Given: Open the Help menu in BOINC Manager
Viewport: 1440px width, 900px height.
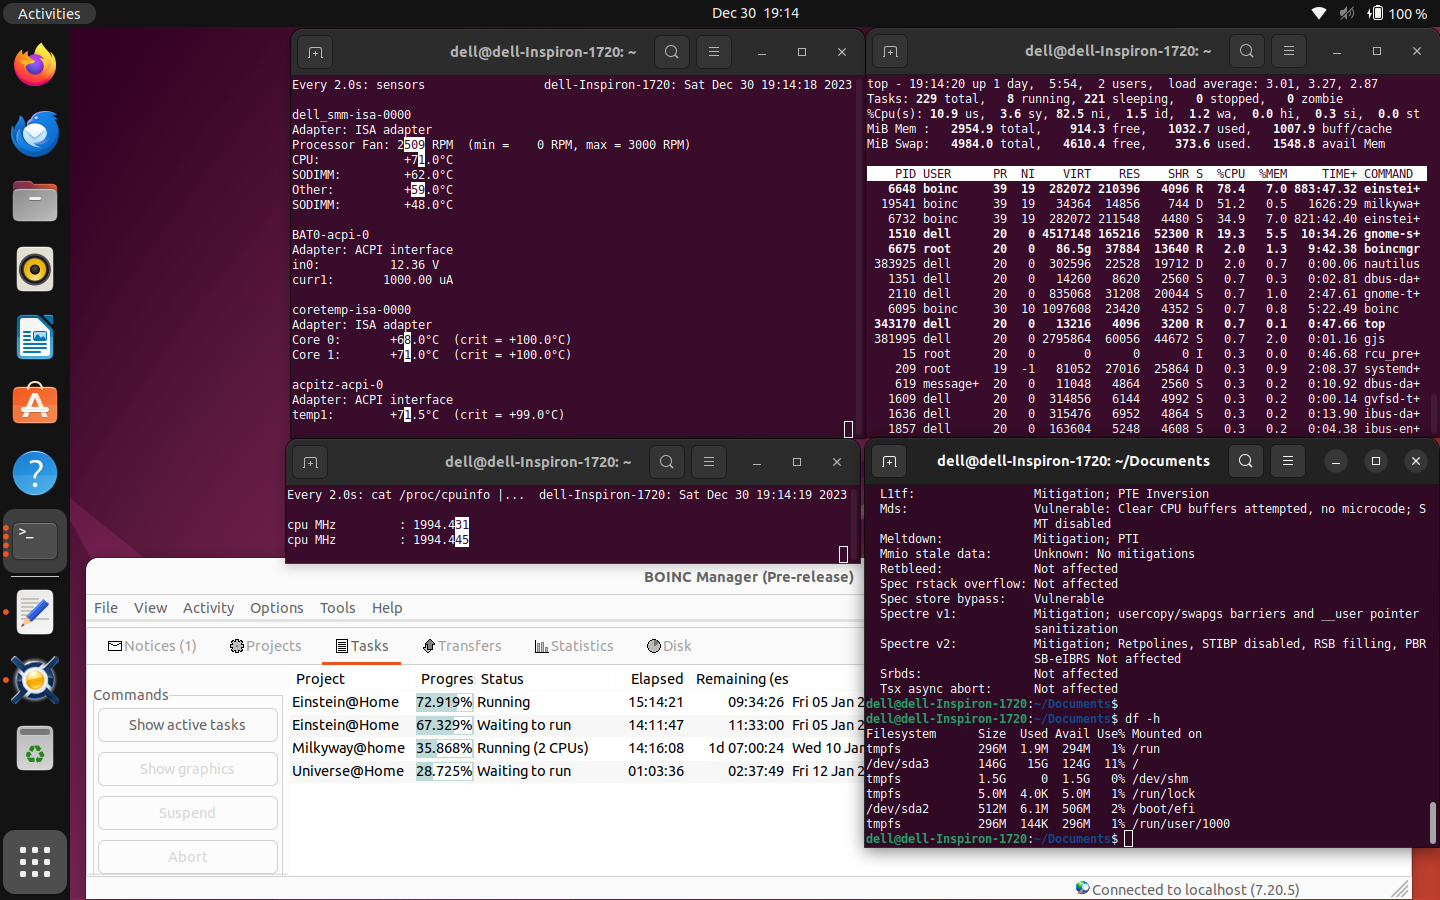Looking at the screenshot, I should tap(387, 608).
